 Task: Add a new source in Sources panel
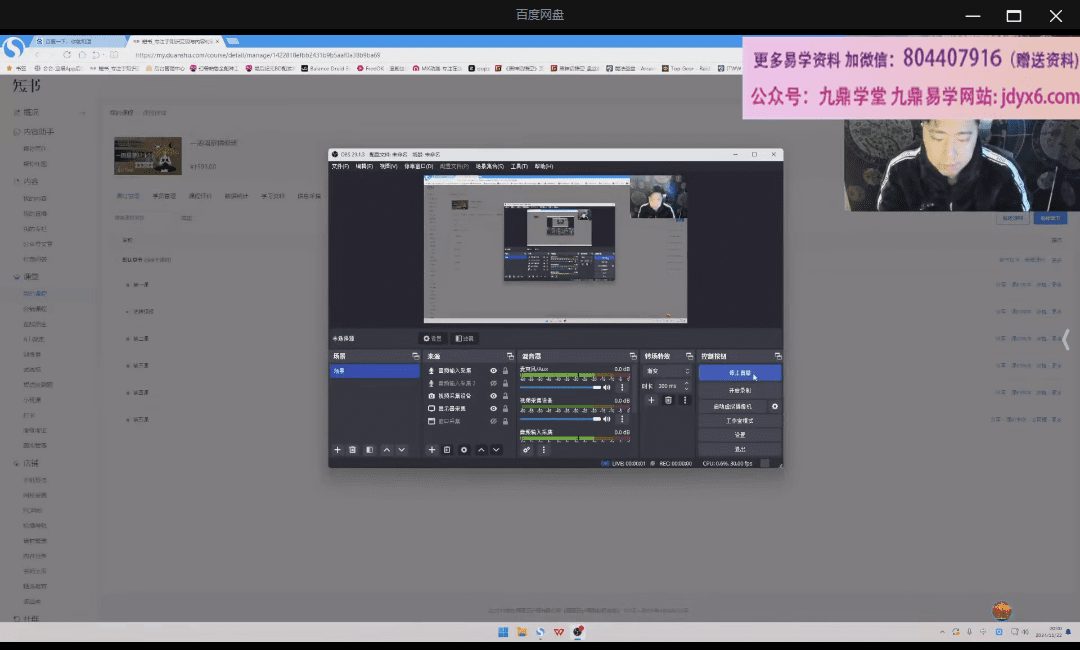pyautogui.click(x=432, y=450)
